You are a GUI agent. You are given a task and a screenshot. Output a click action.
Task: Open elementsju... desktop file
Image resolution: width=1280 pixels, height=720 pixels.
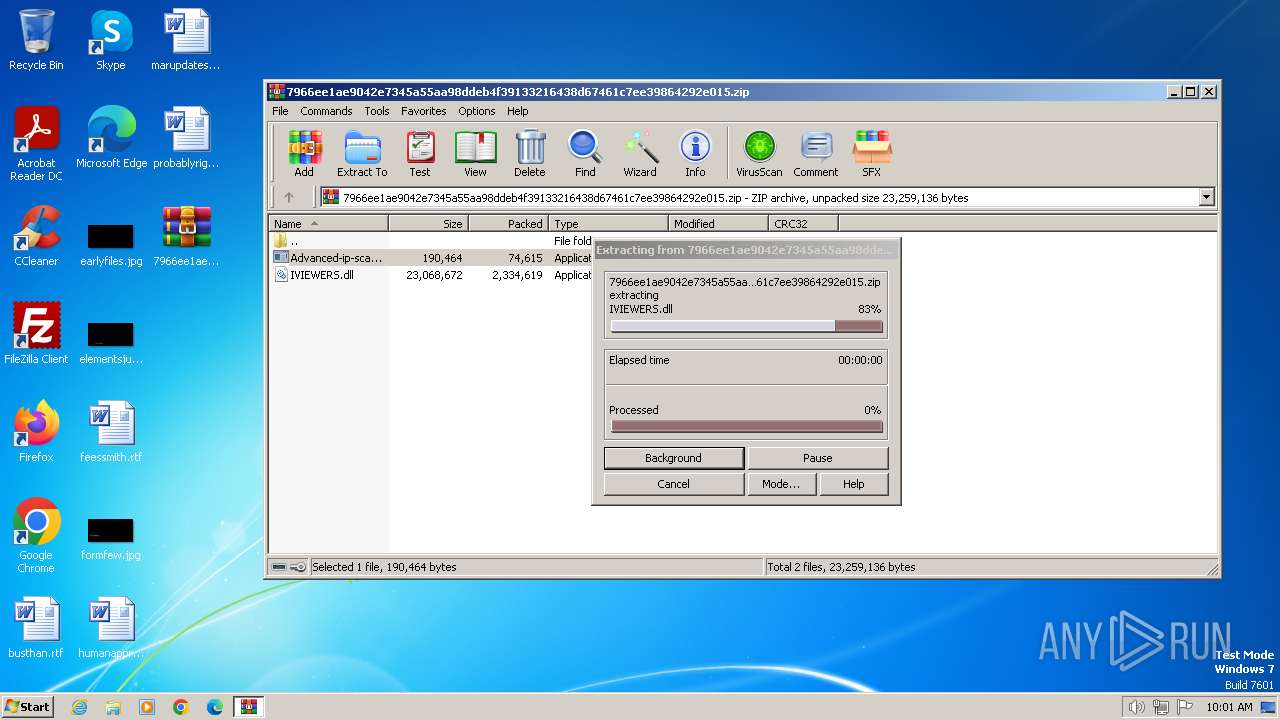coord(111,343)
